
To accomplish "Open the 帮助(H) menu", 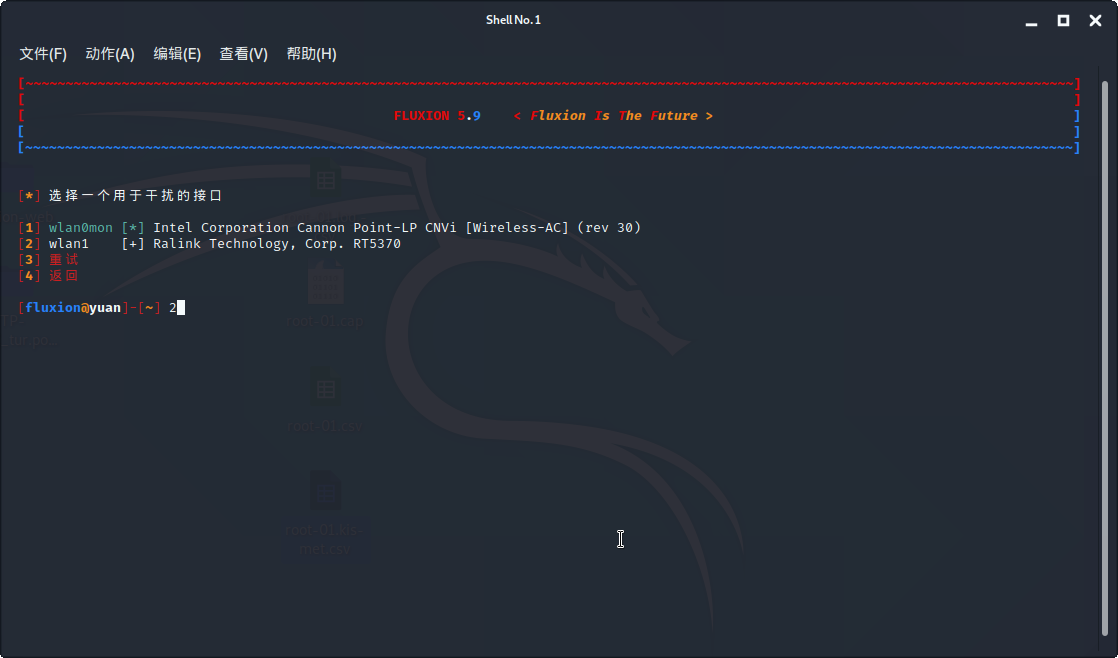I will click(311, 54).
